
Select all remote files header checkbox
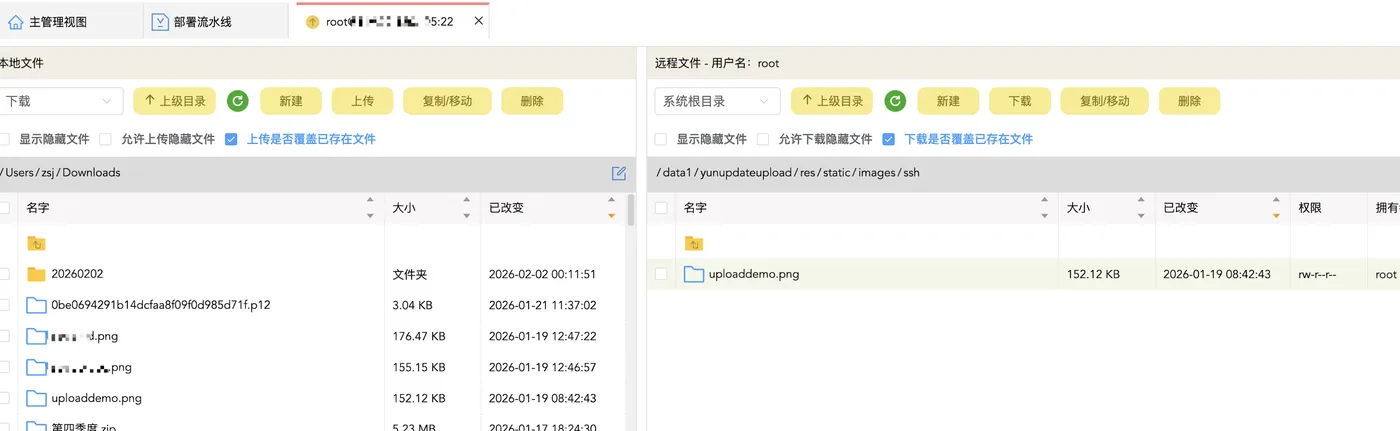coord(661,208)
